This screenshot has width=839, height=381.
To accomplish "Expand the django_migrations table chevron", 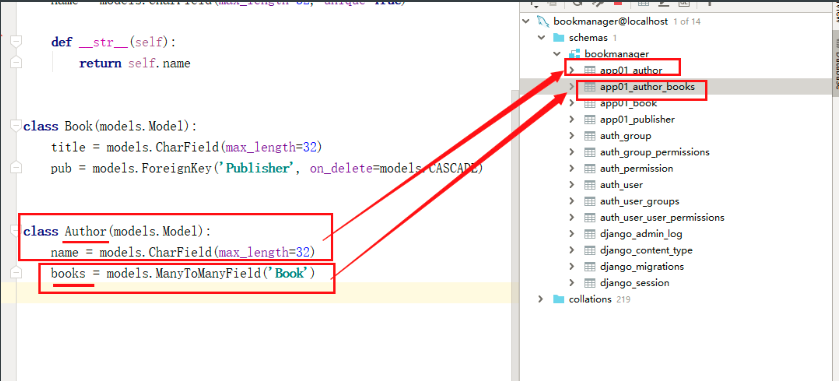I will (572, 266).
